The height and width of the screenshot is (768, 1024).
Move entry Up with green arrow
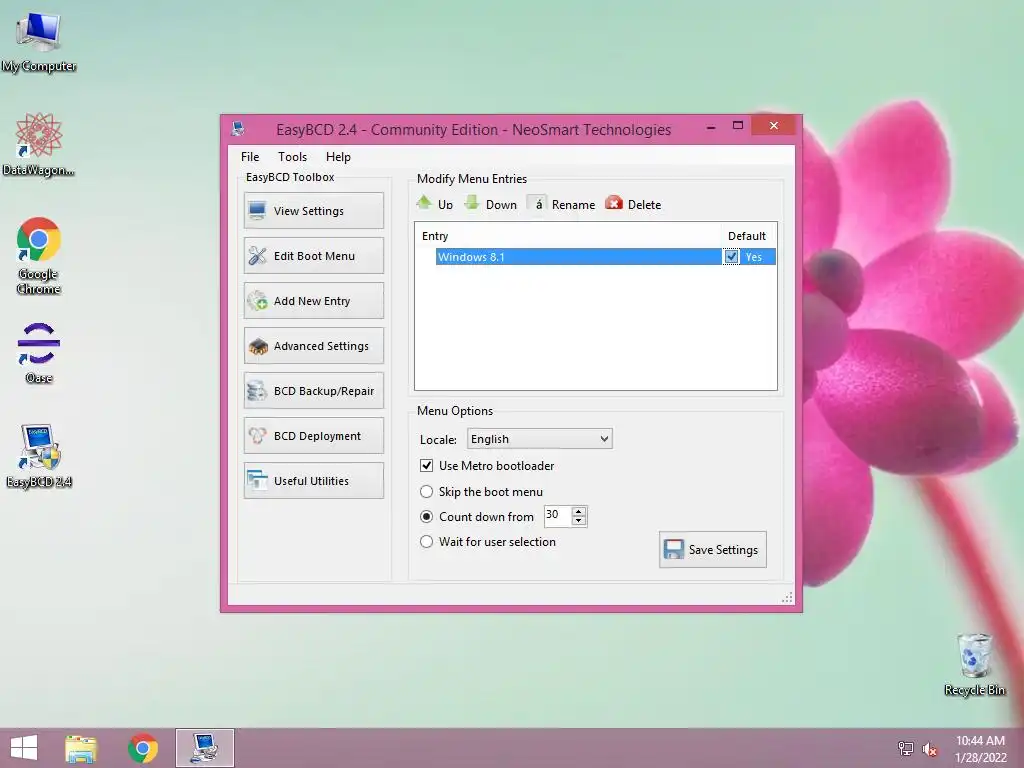tap(435, 204)
